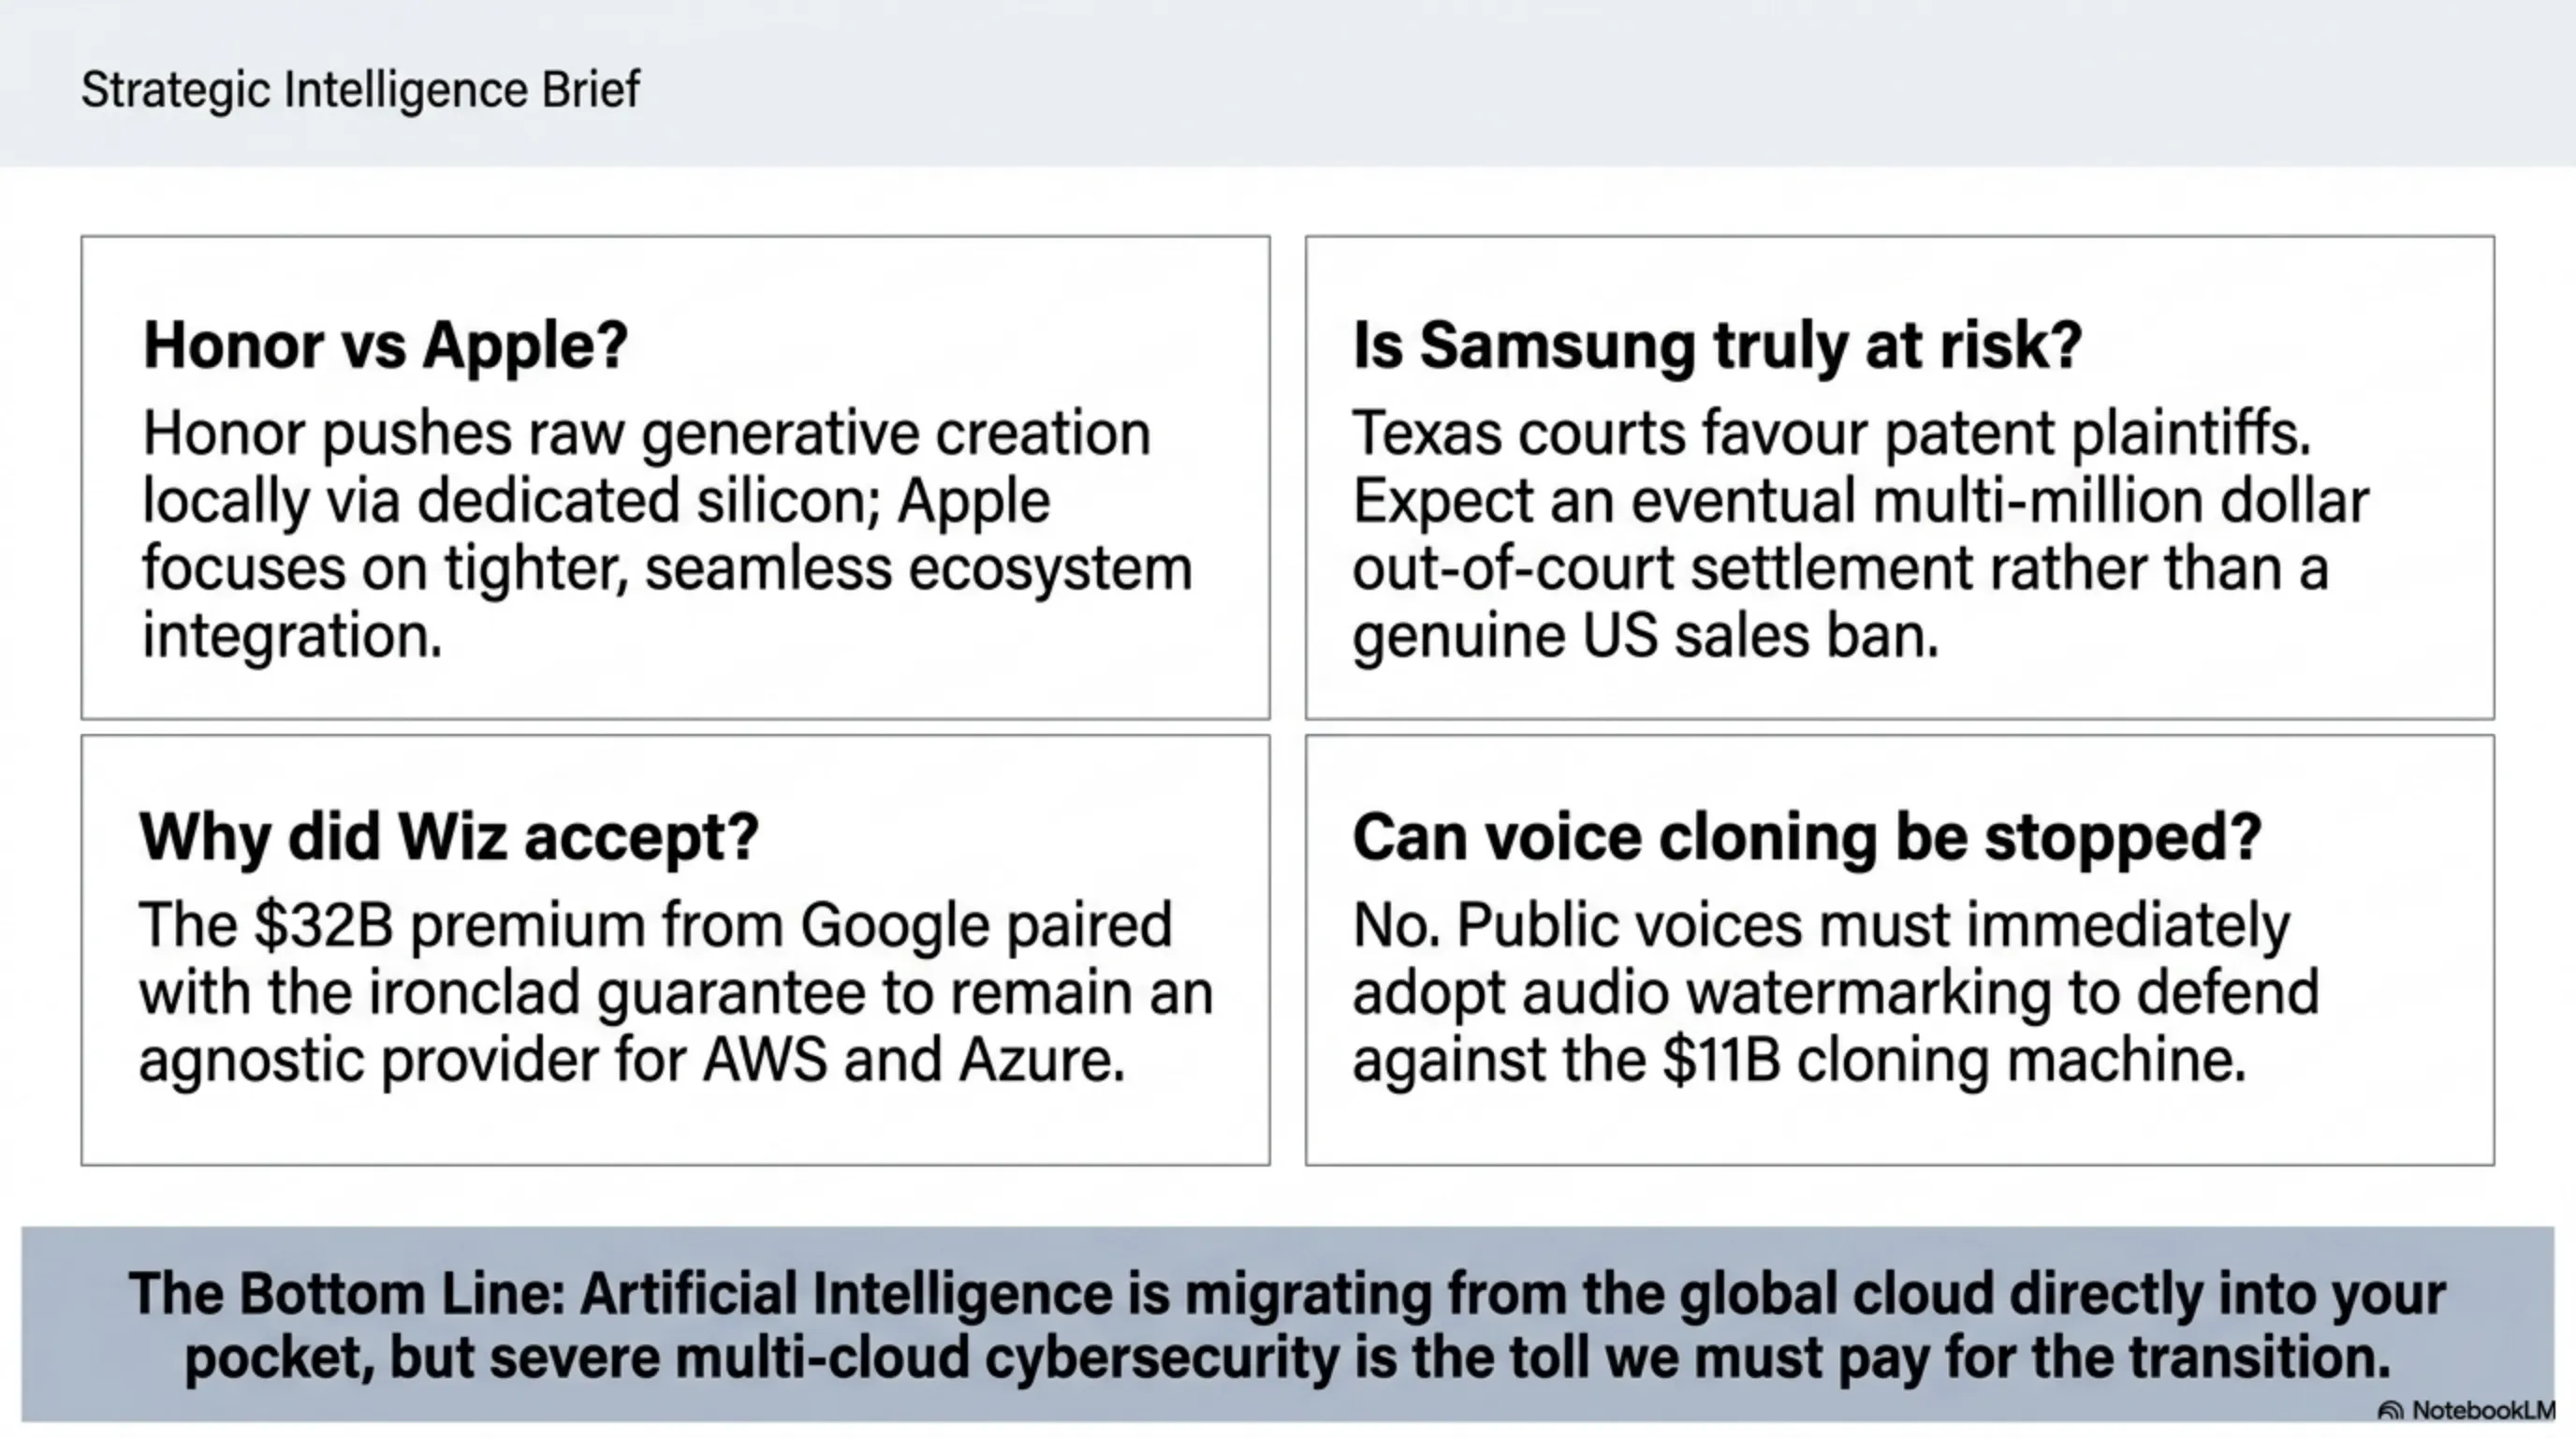
Task: Click "US sales ban" phrase in Samsung card
Action: [x=1760, y=636]
